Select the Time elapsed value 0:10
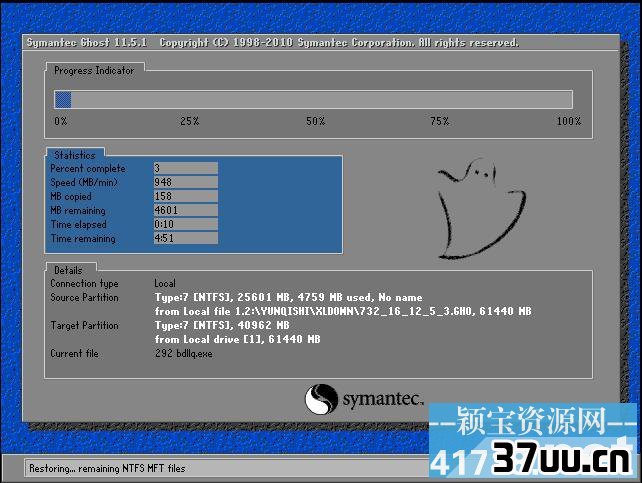This screenshot has height=483, width=642. click(186, 224)
